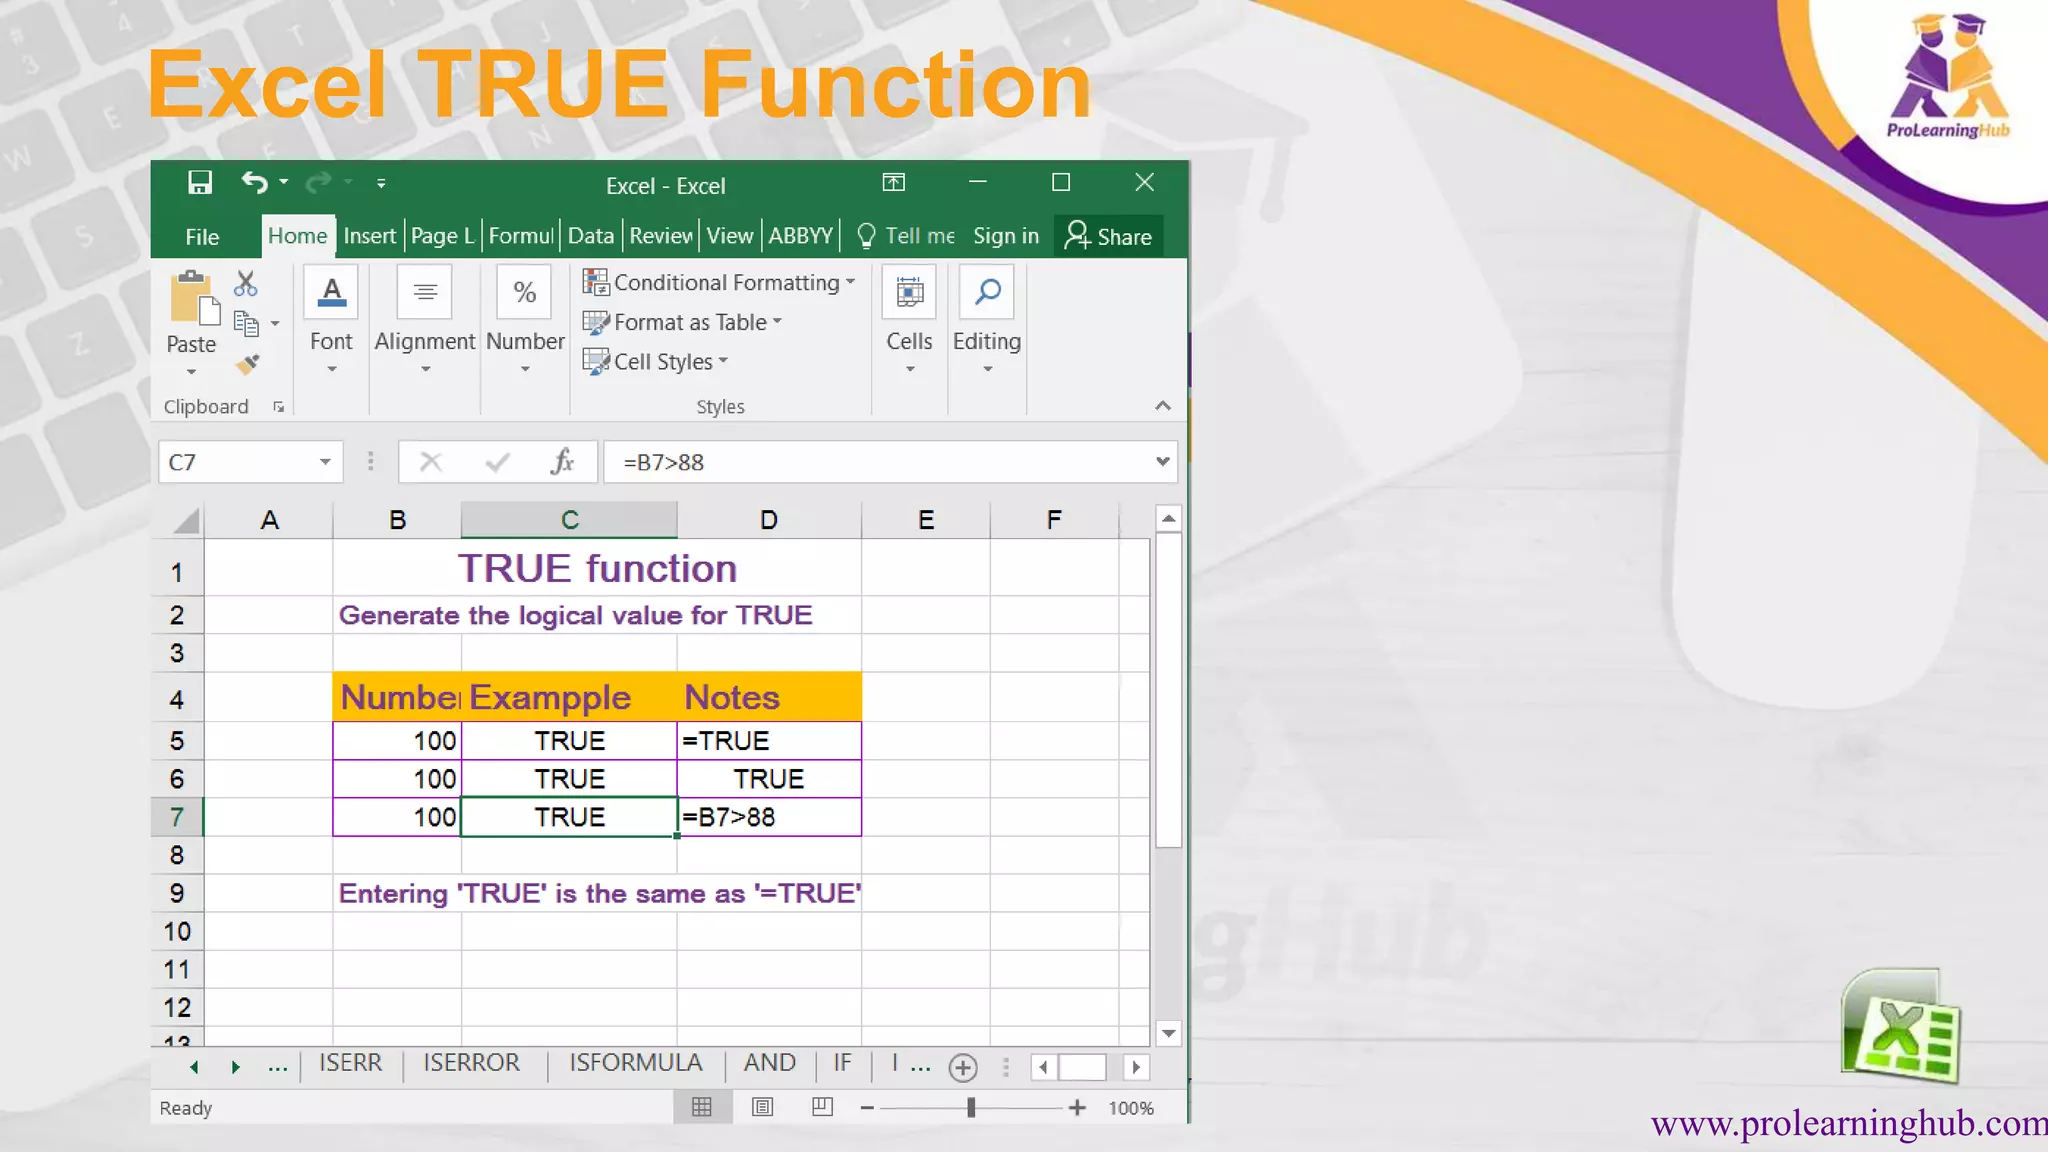Click the Redo arrow icon
Viewport: 2048px width, 1152px height.
pos(319,182)
